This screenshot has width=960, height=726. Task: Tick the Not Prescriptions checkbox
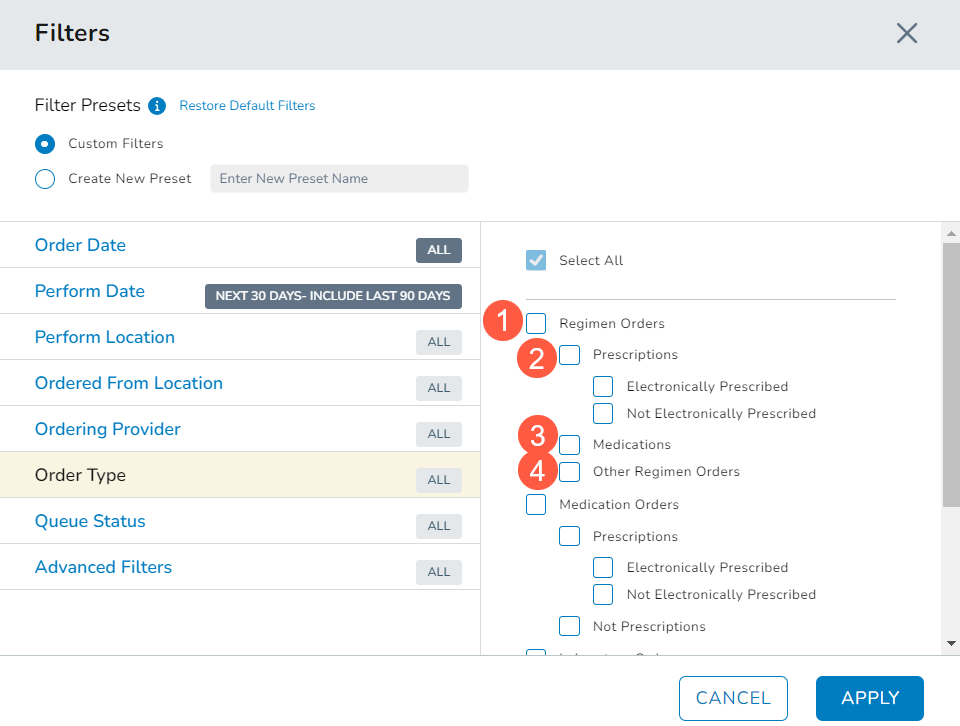click(x=569, y=626)
